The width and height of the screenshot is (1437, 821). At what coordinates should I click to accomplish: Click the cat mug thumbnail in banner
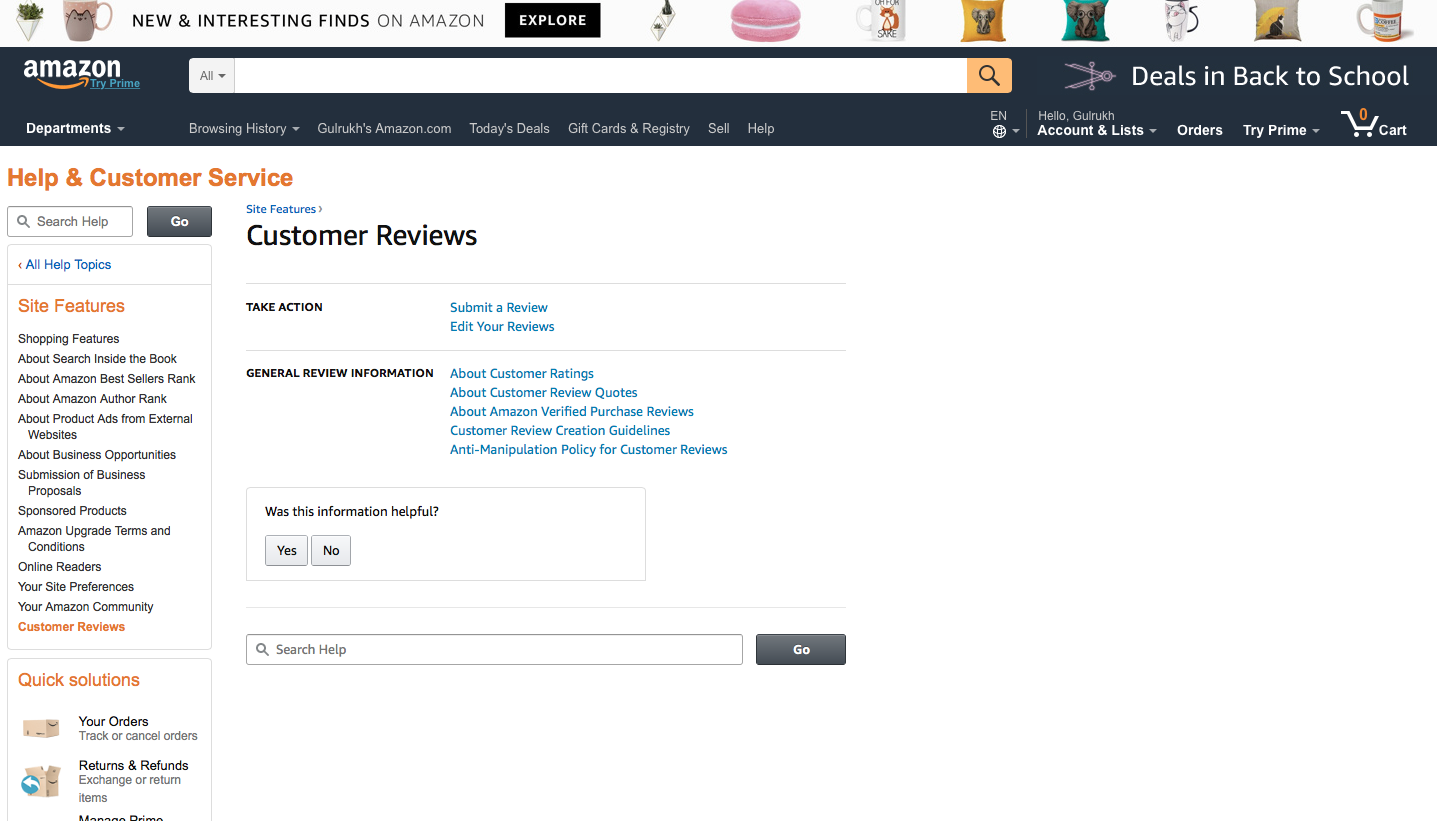86,21
